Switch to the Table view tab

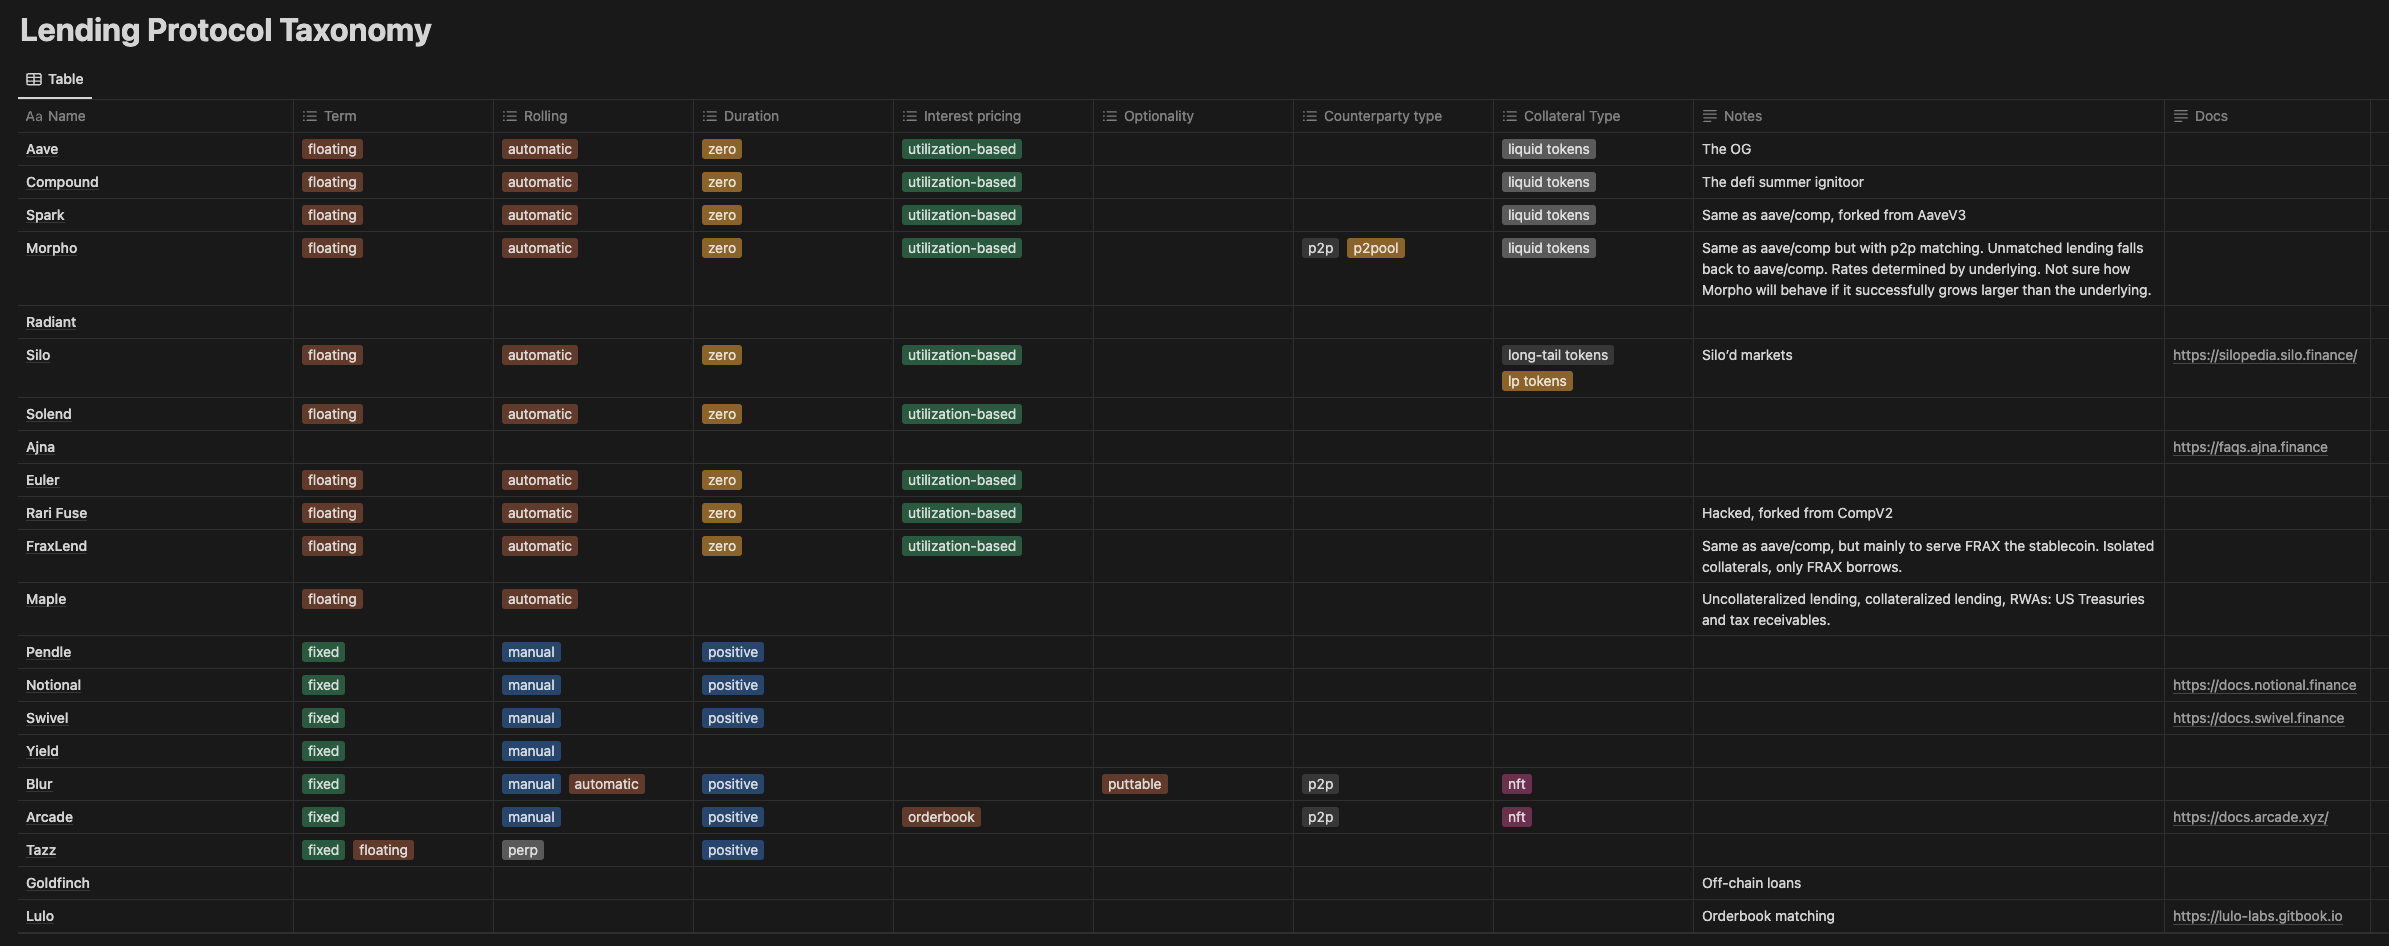coord(55,78)
